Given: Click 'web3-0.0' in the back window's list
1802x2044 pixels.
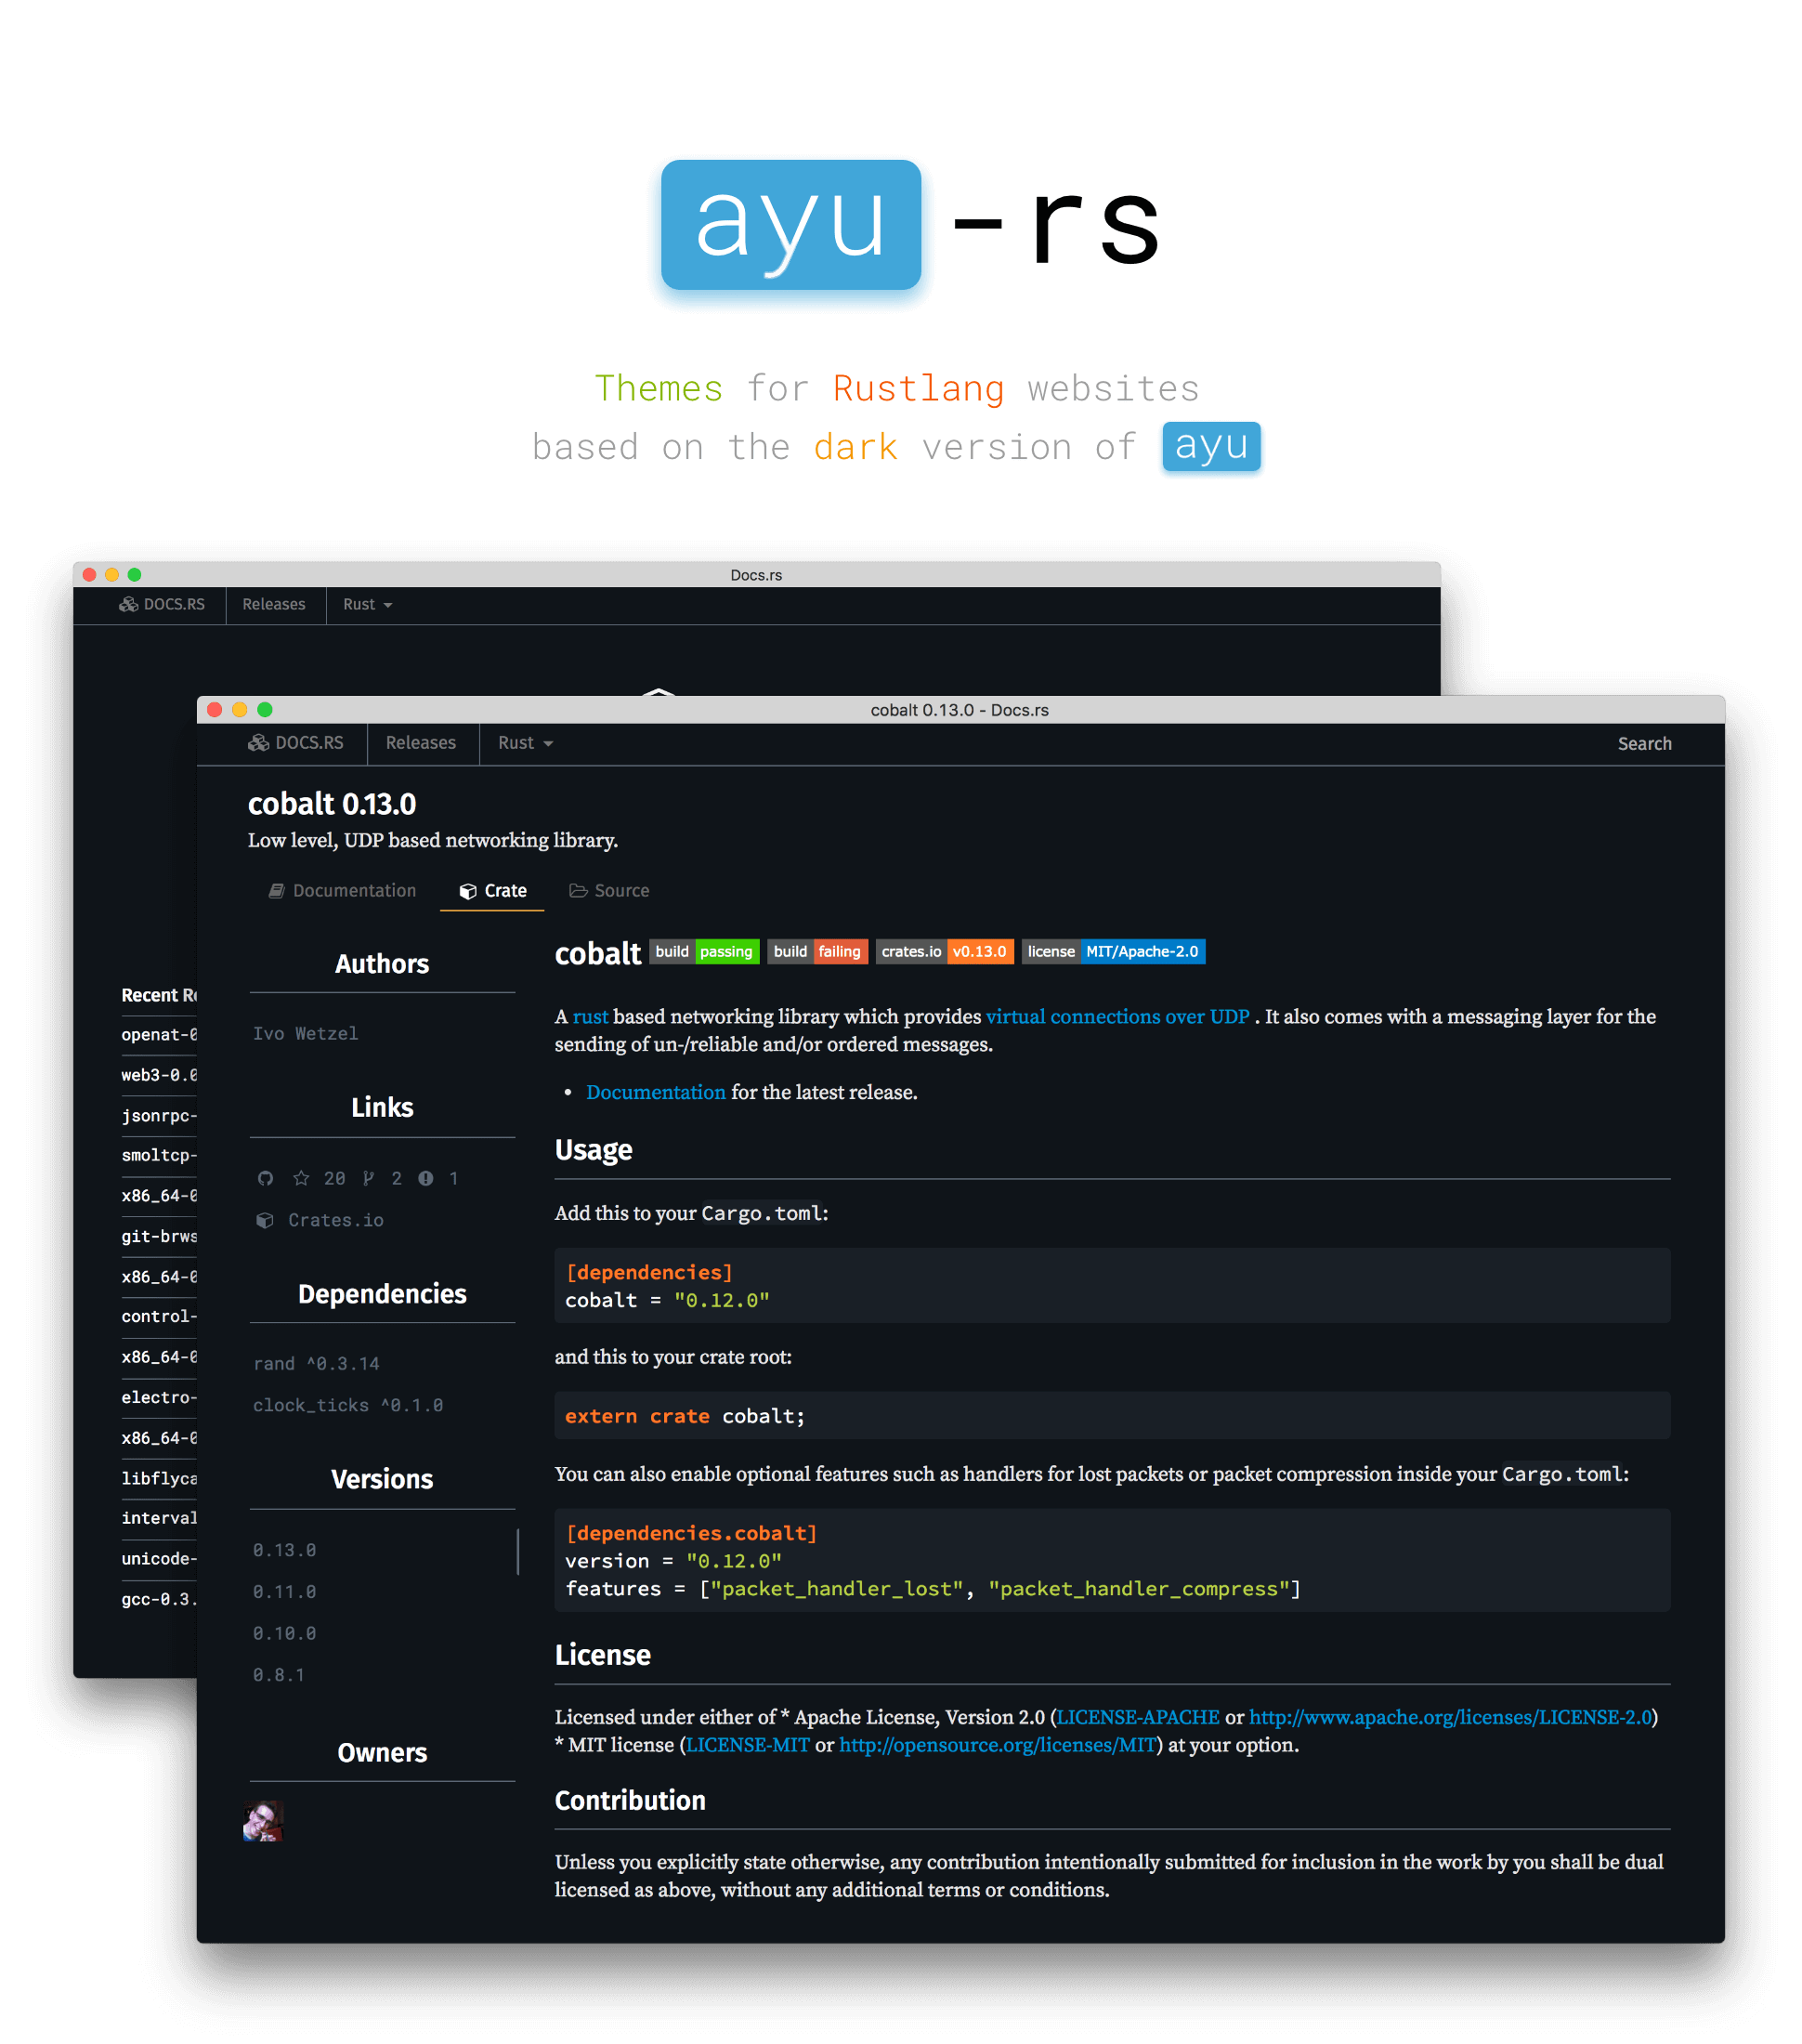Looking at the screenshot, I should (159, 1074).
